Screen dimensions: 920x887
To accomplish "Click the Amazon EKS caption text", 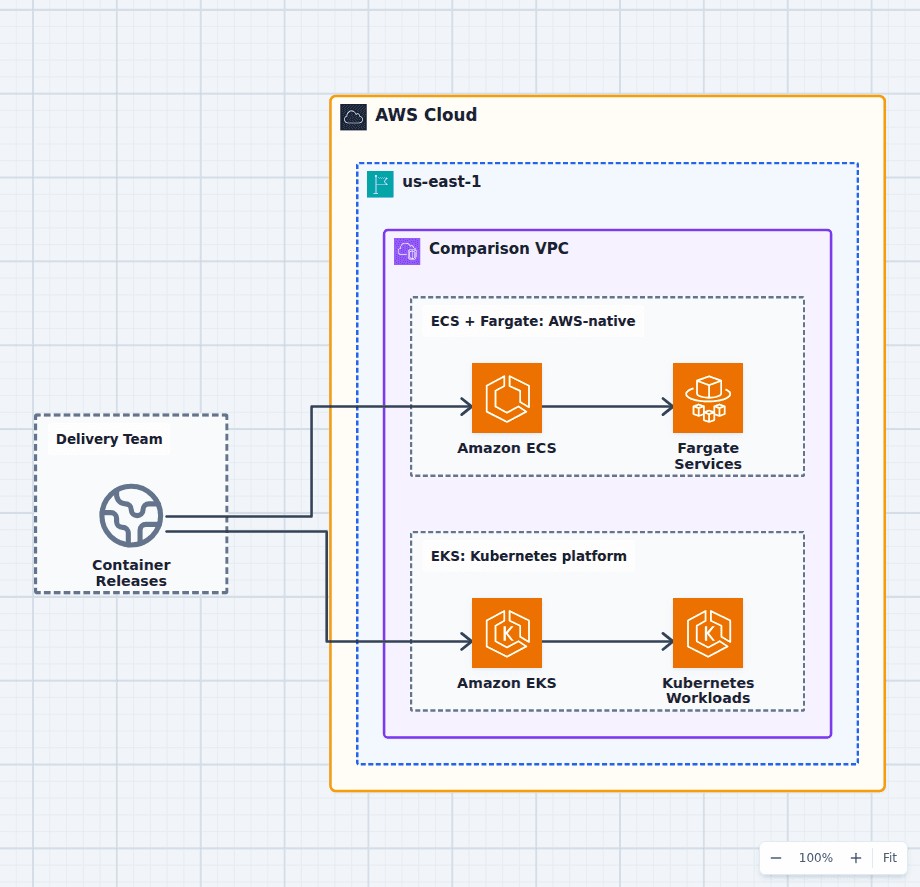I will (507, 683).
